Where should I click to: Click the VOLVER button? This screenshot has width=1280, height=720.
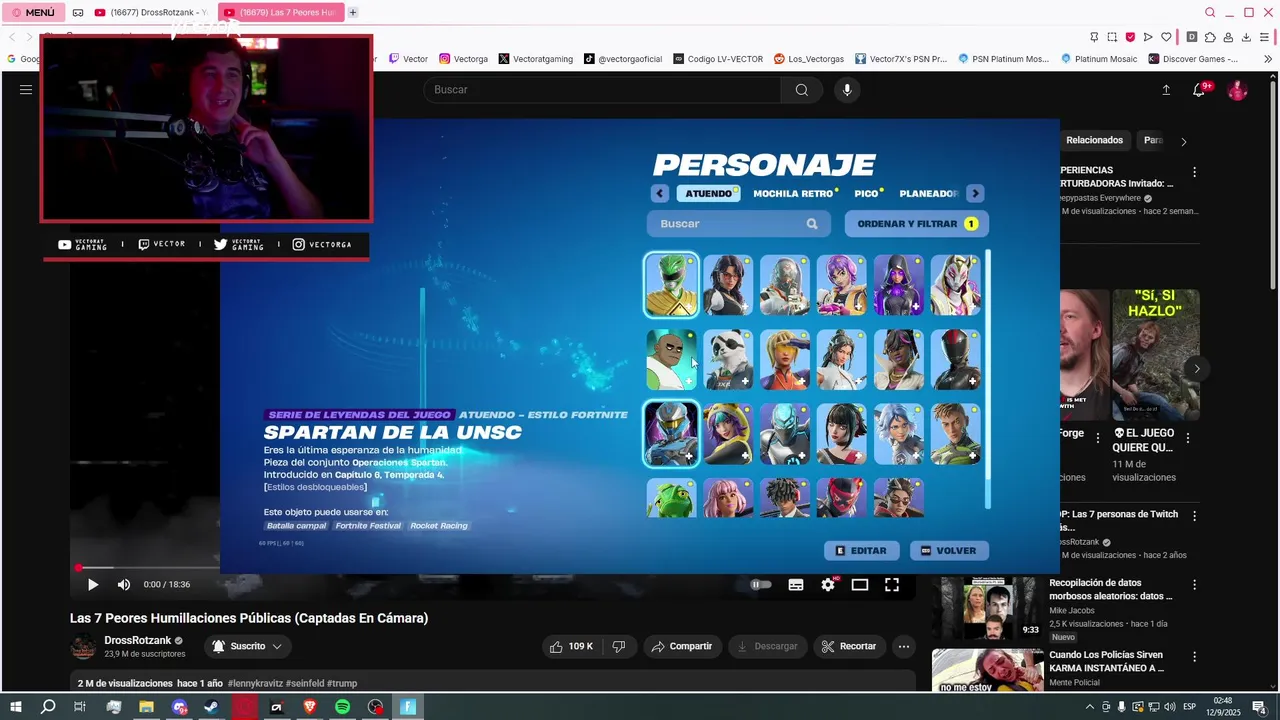point(949,551)
